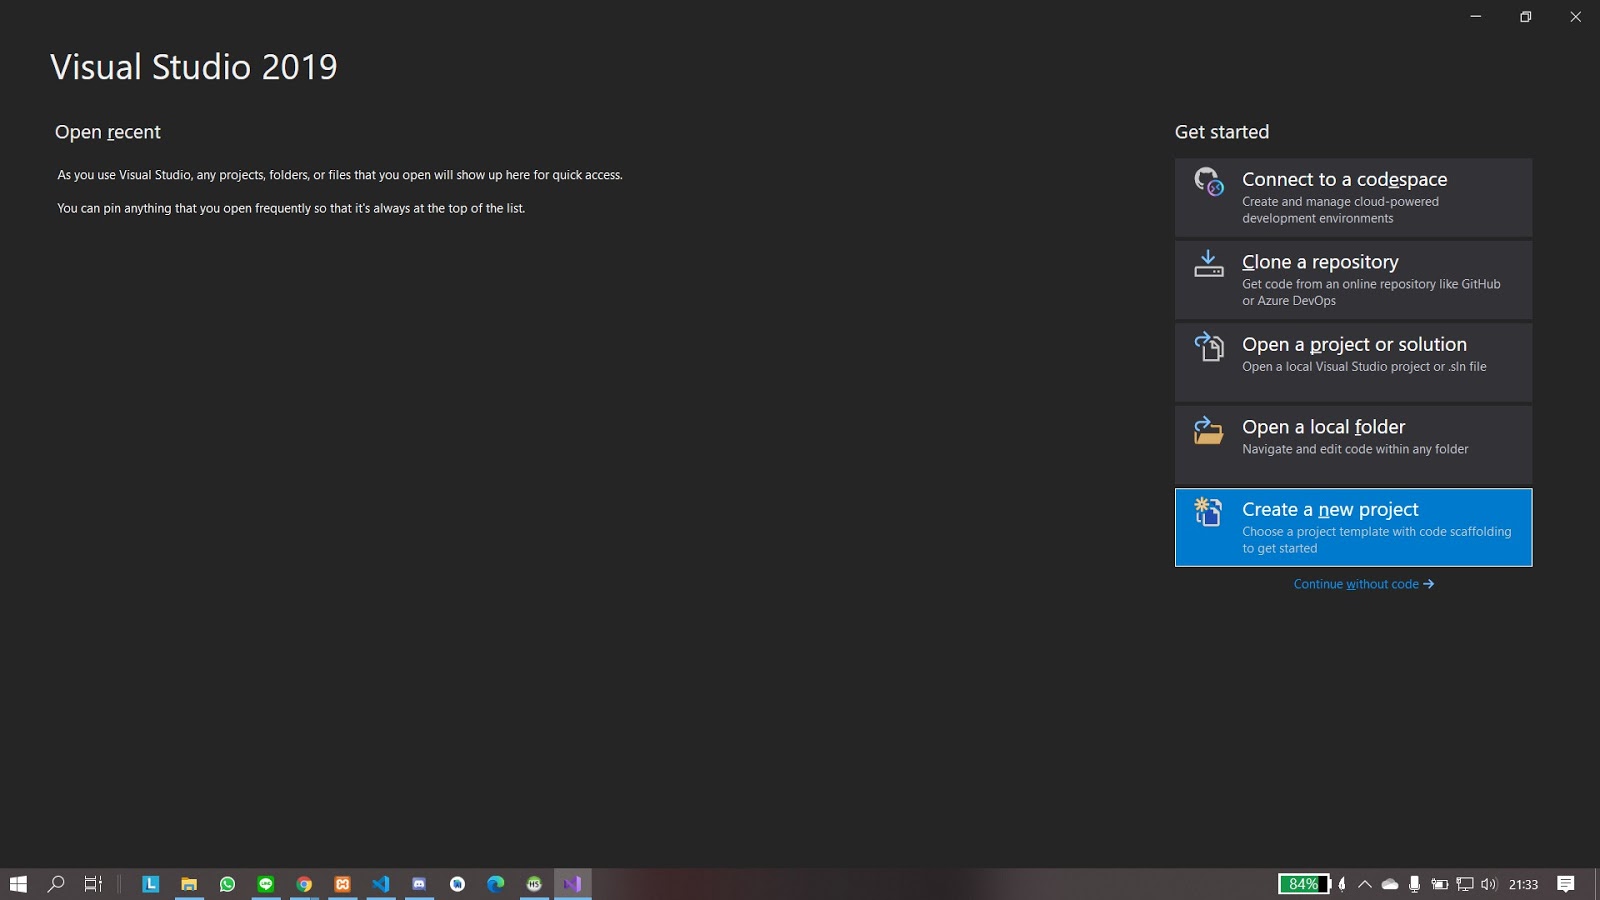Choose Open a project or solution title
Image resolution: width=1600 pixels, height=900 pixels.
tap(1354, 344)
